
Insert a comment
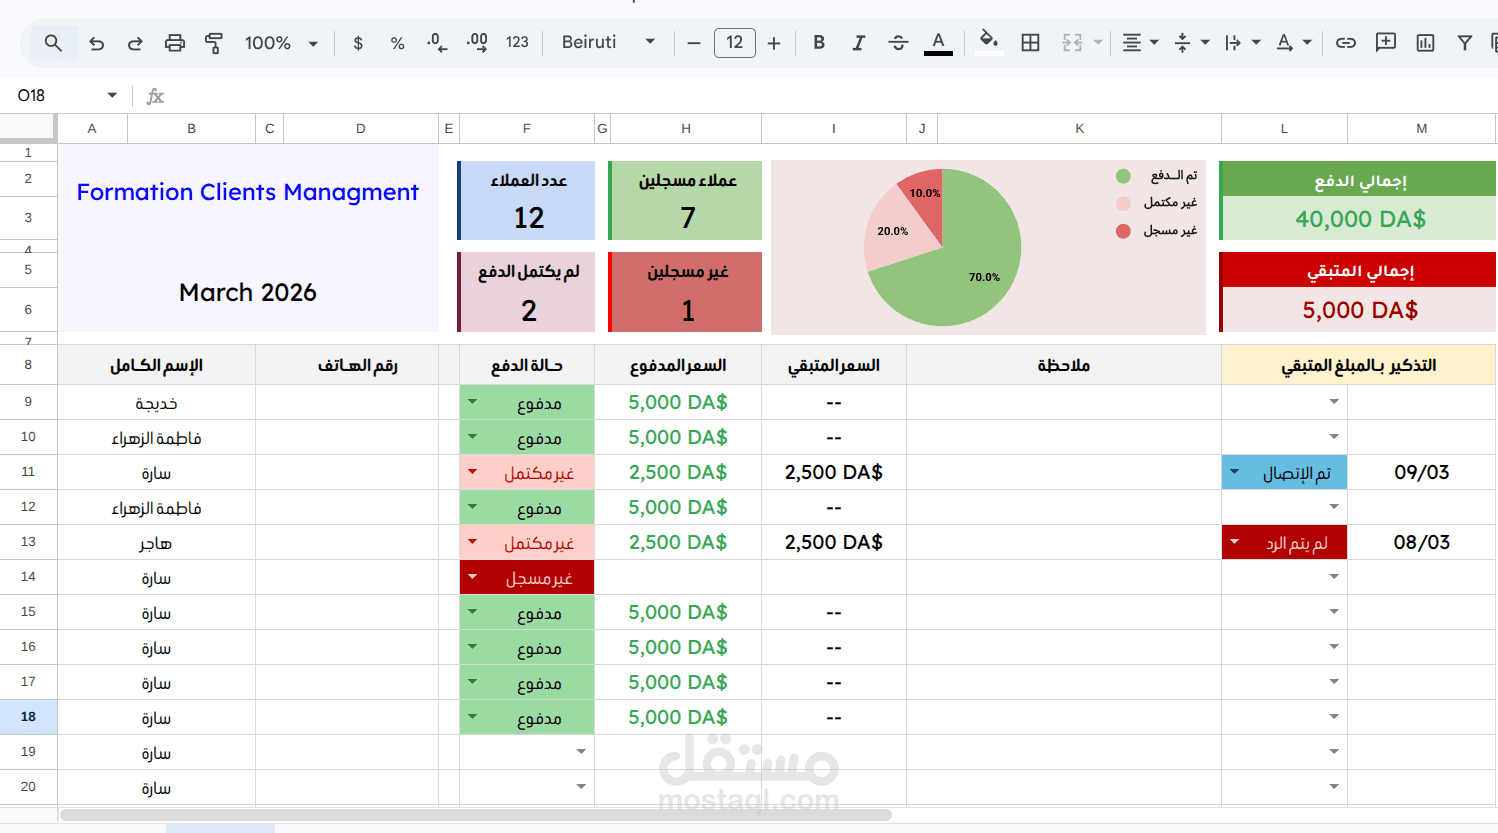click(1386, 43)
